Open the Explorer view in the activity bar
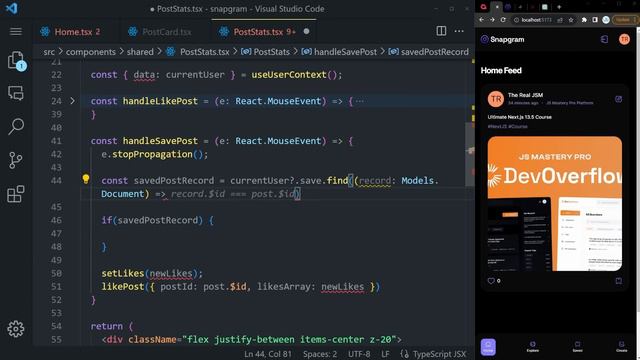 pos(16,61)
